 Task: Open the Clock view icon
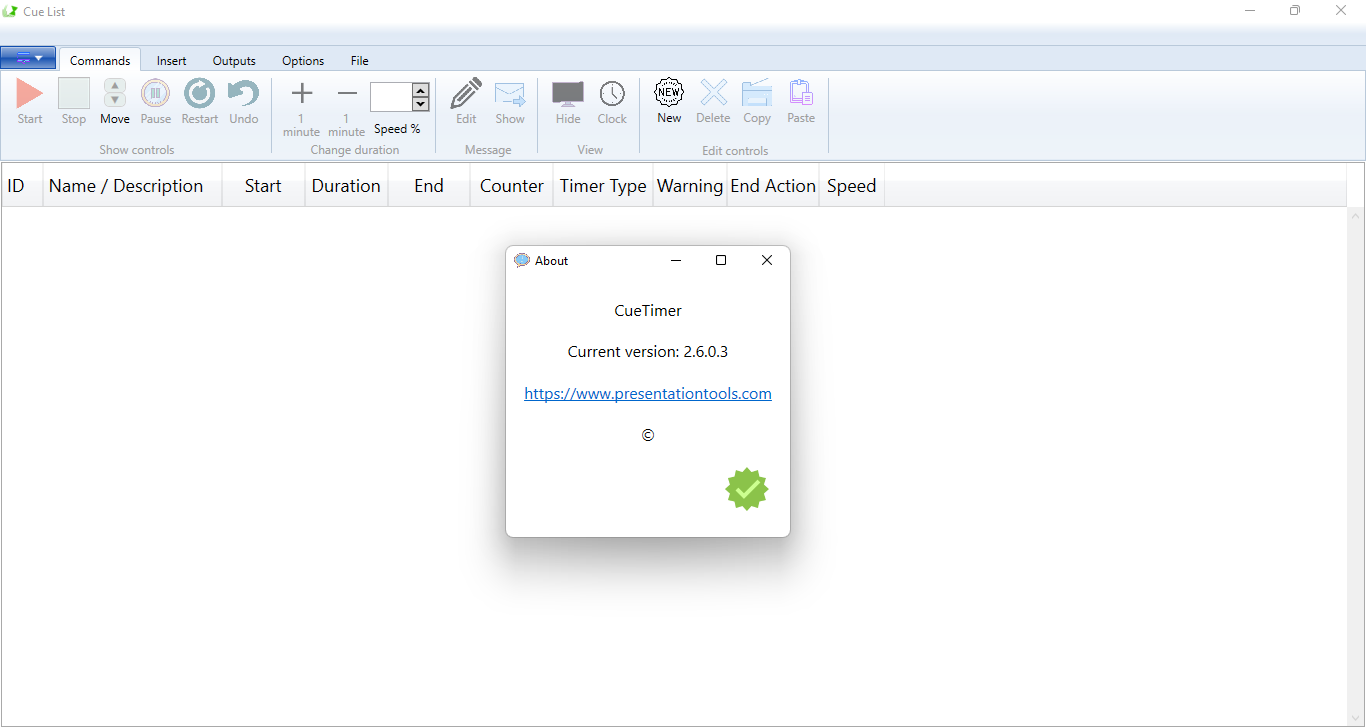612,94
